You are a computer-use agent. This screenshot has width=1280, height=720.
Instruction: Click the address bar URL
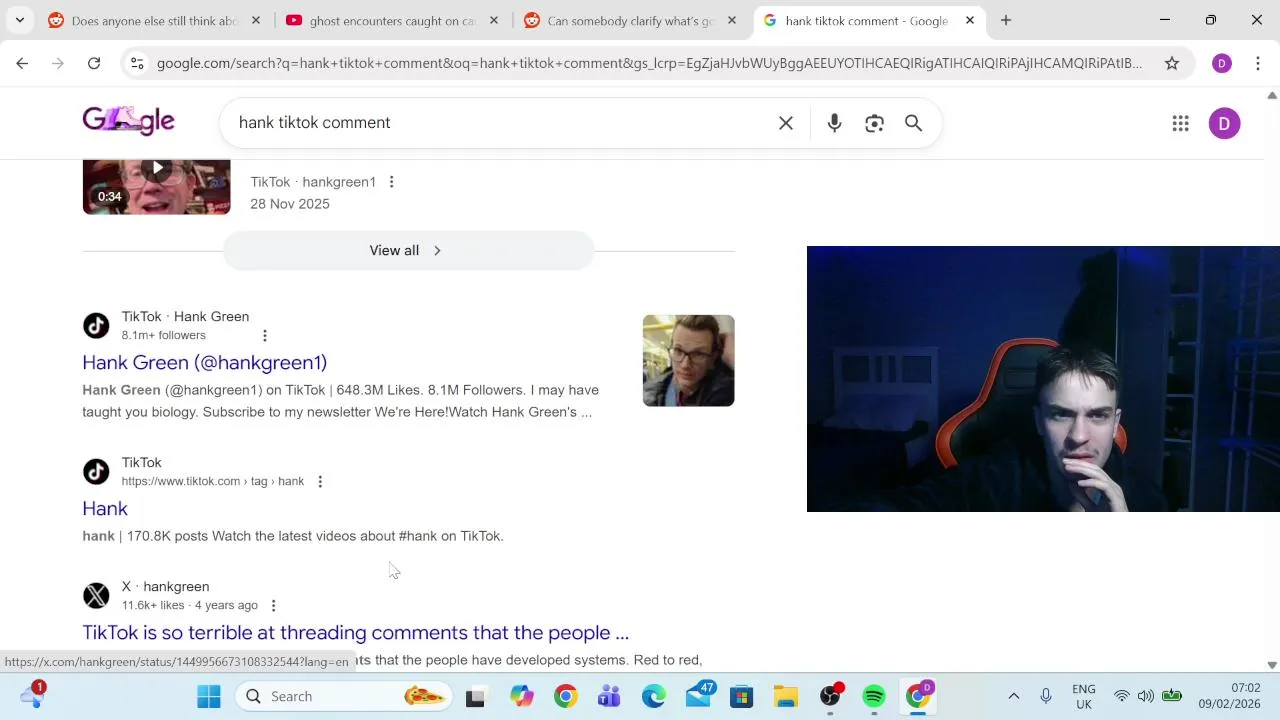pos(649,63)
